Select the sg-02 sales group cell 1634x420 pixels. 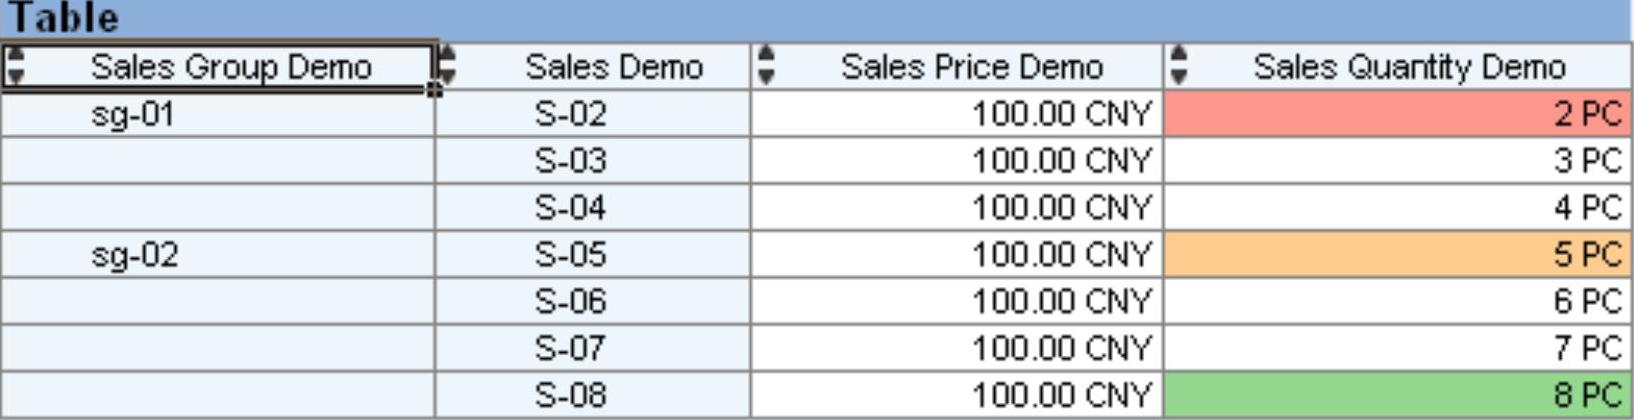135,255
